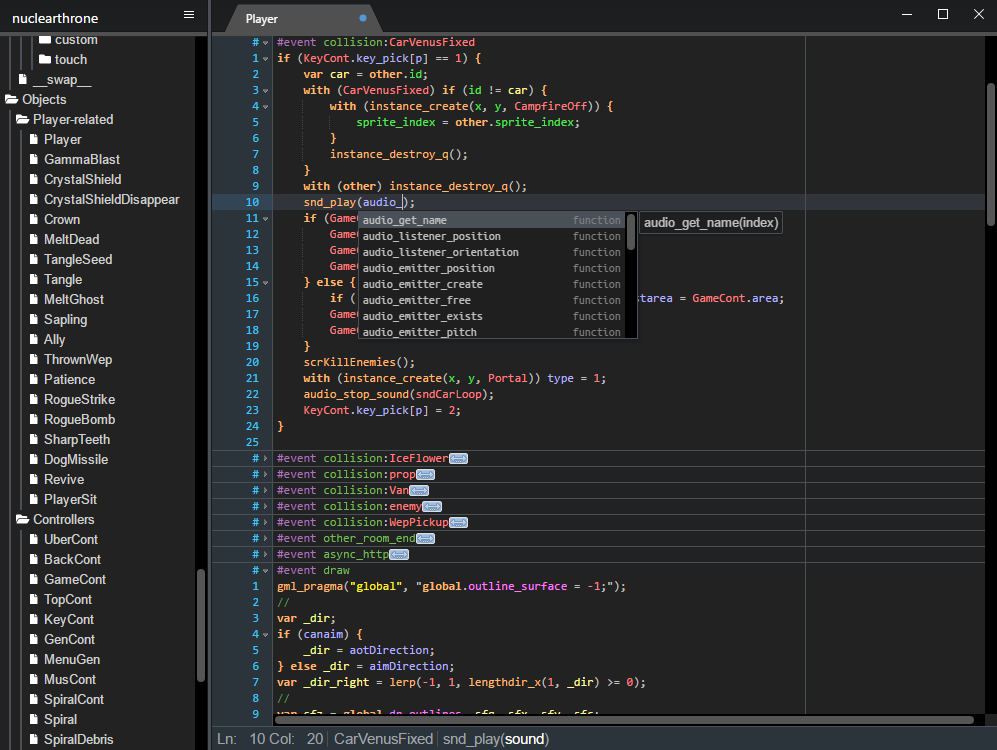Viewport: 997px width, 750px height.
Task: Collapse the fold arrow on line 15 else
Action: click(266, 282)
